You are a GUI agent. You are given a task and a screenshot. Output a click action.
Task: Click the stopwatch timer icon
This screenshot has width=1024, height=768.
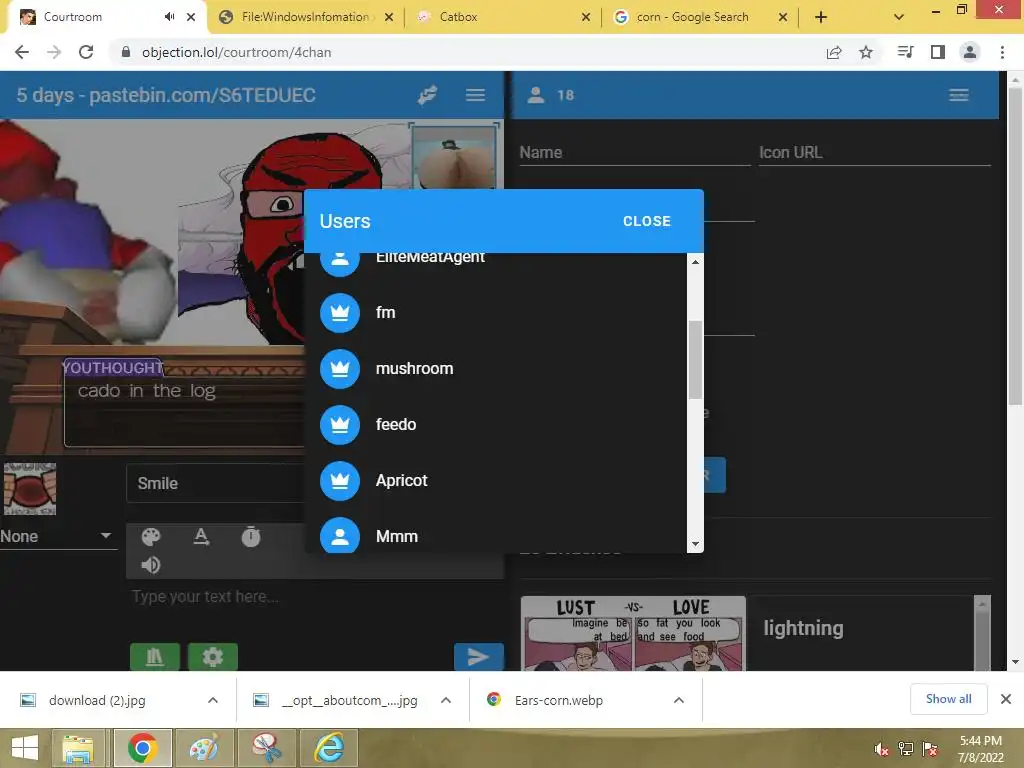pyautogui.click(x=251, y=537)
